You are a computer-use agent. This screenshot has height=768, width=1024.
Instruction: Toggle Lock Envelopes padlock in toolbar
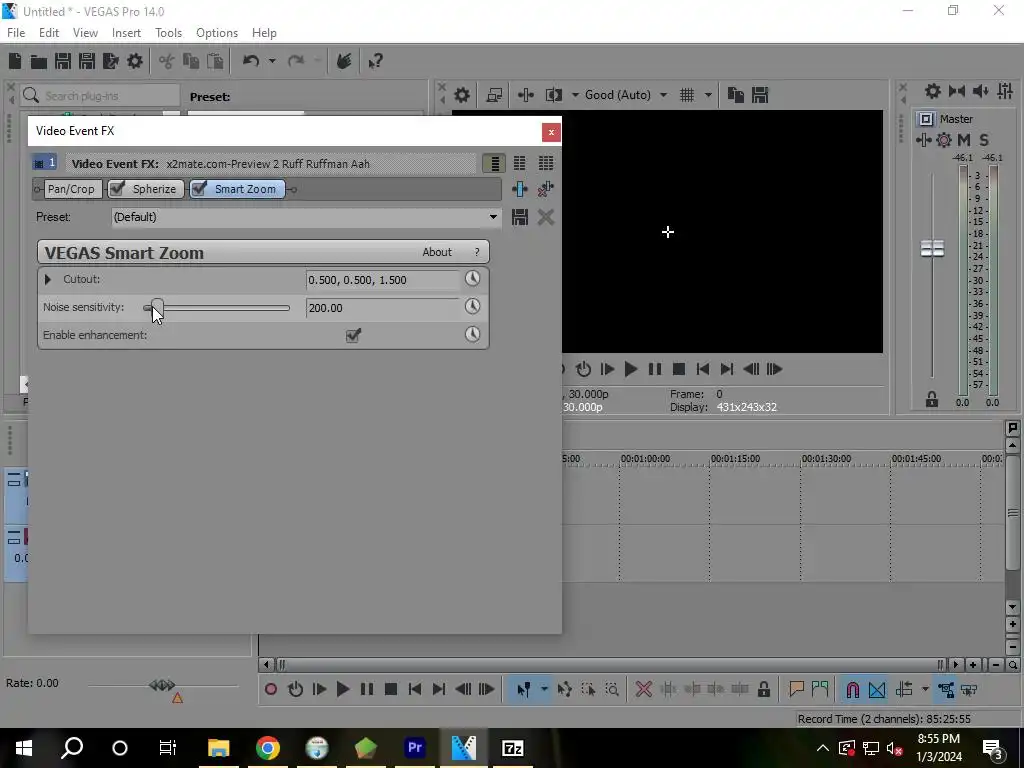[763, 689]
